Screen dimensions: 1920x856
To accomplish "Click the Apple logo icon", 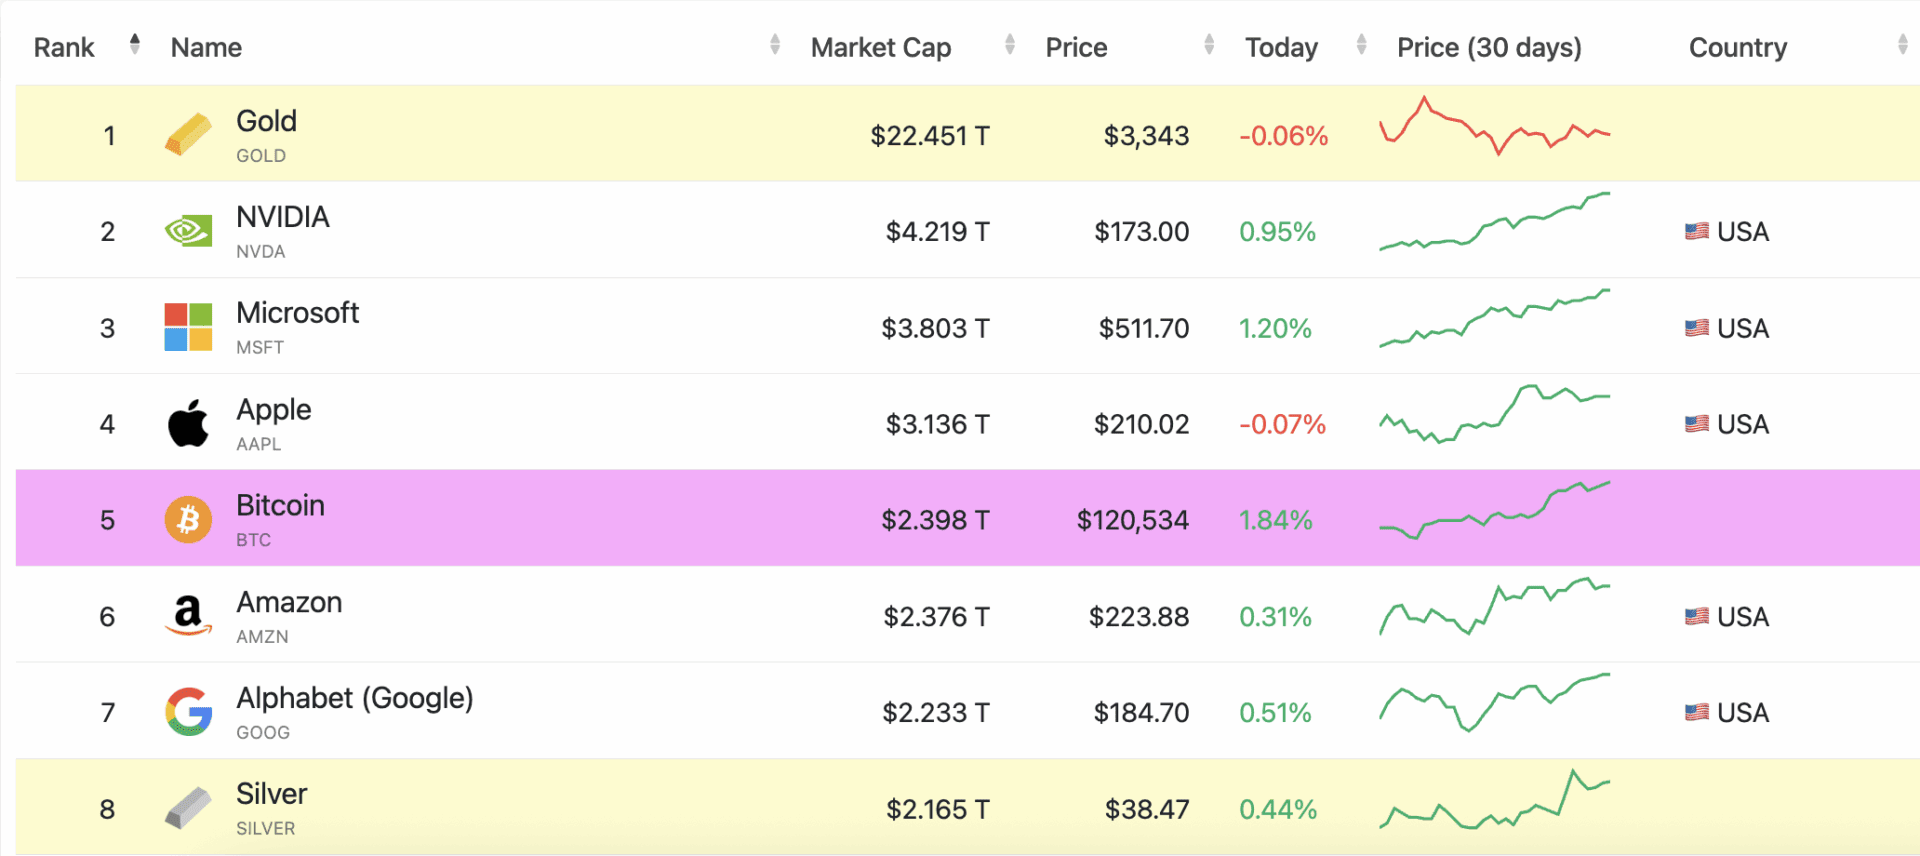I will 188,424.
